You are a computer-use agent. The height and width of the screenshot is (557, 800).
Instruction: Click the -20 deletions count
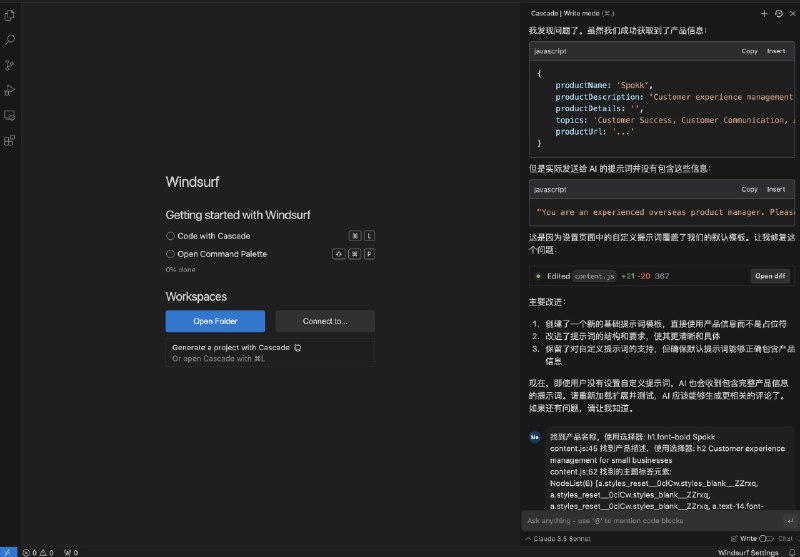tap(644, 276)
